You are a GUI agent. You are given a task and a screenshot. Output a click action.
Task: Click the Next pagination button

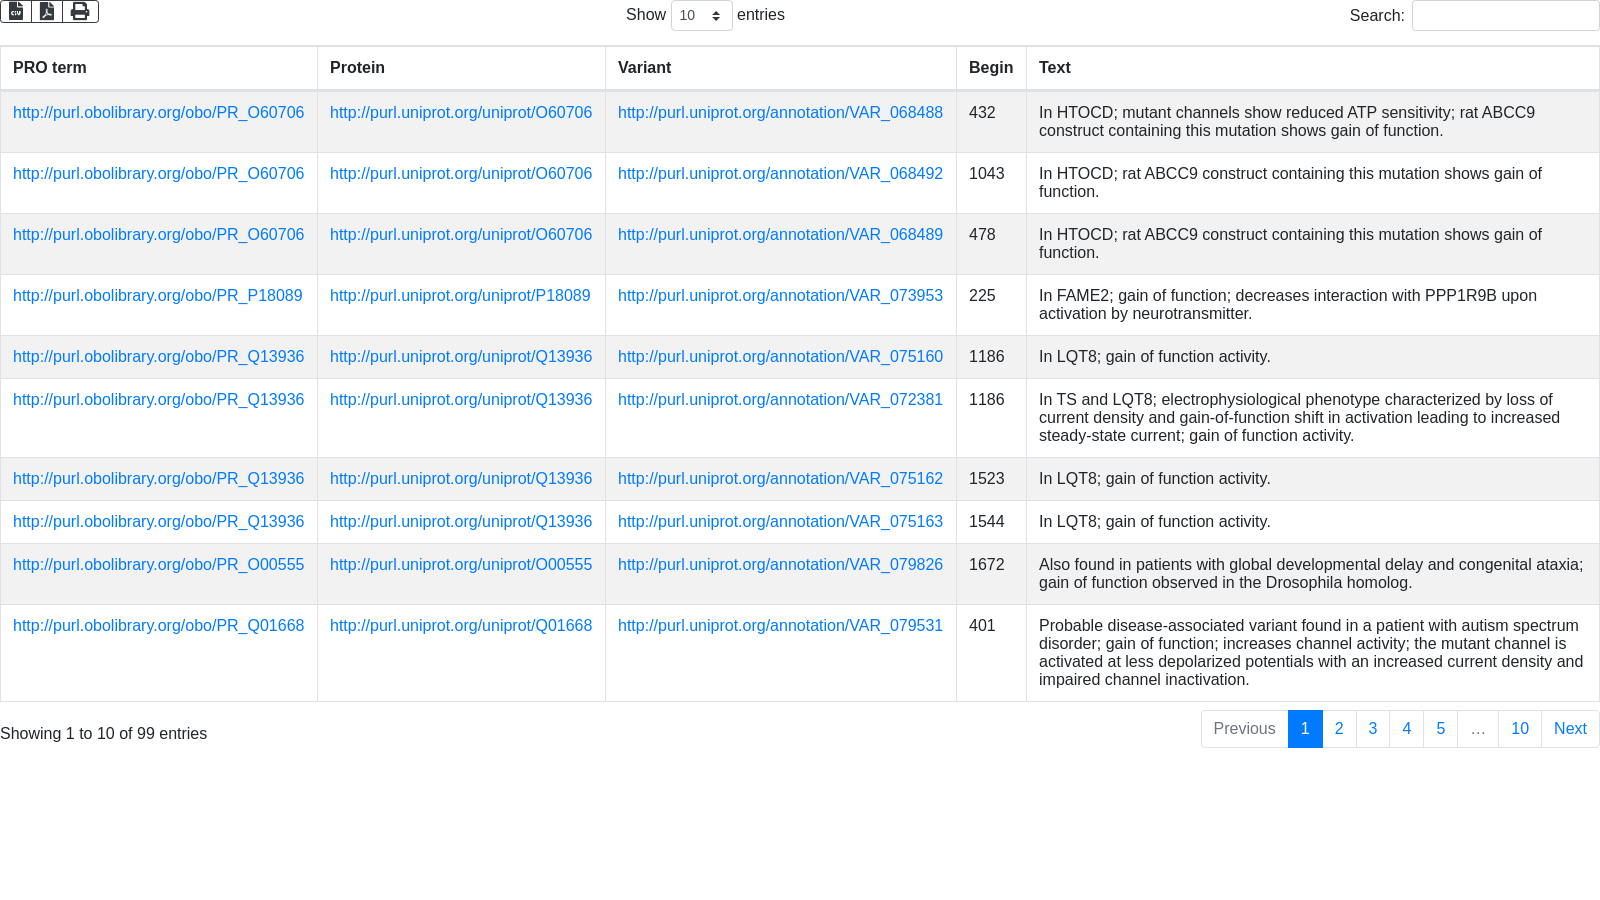click(x=1570, y=729)
